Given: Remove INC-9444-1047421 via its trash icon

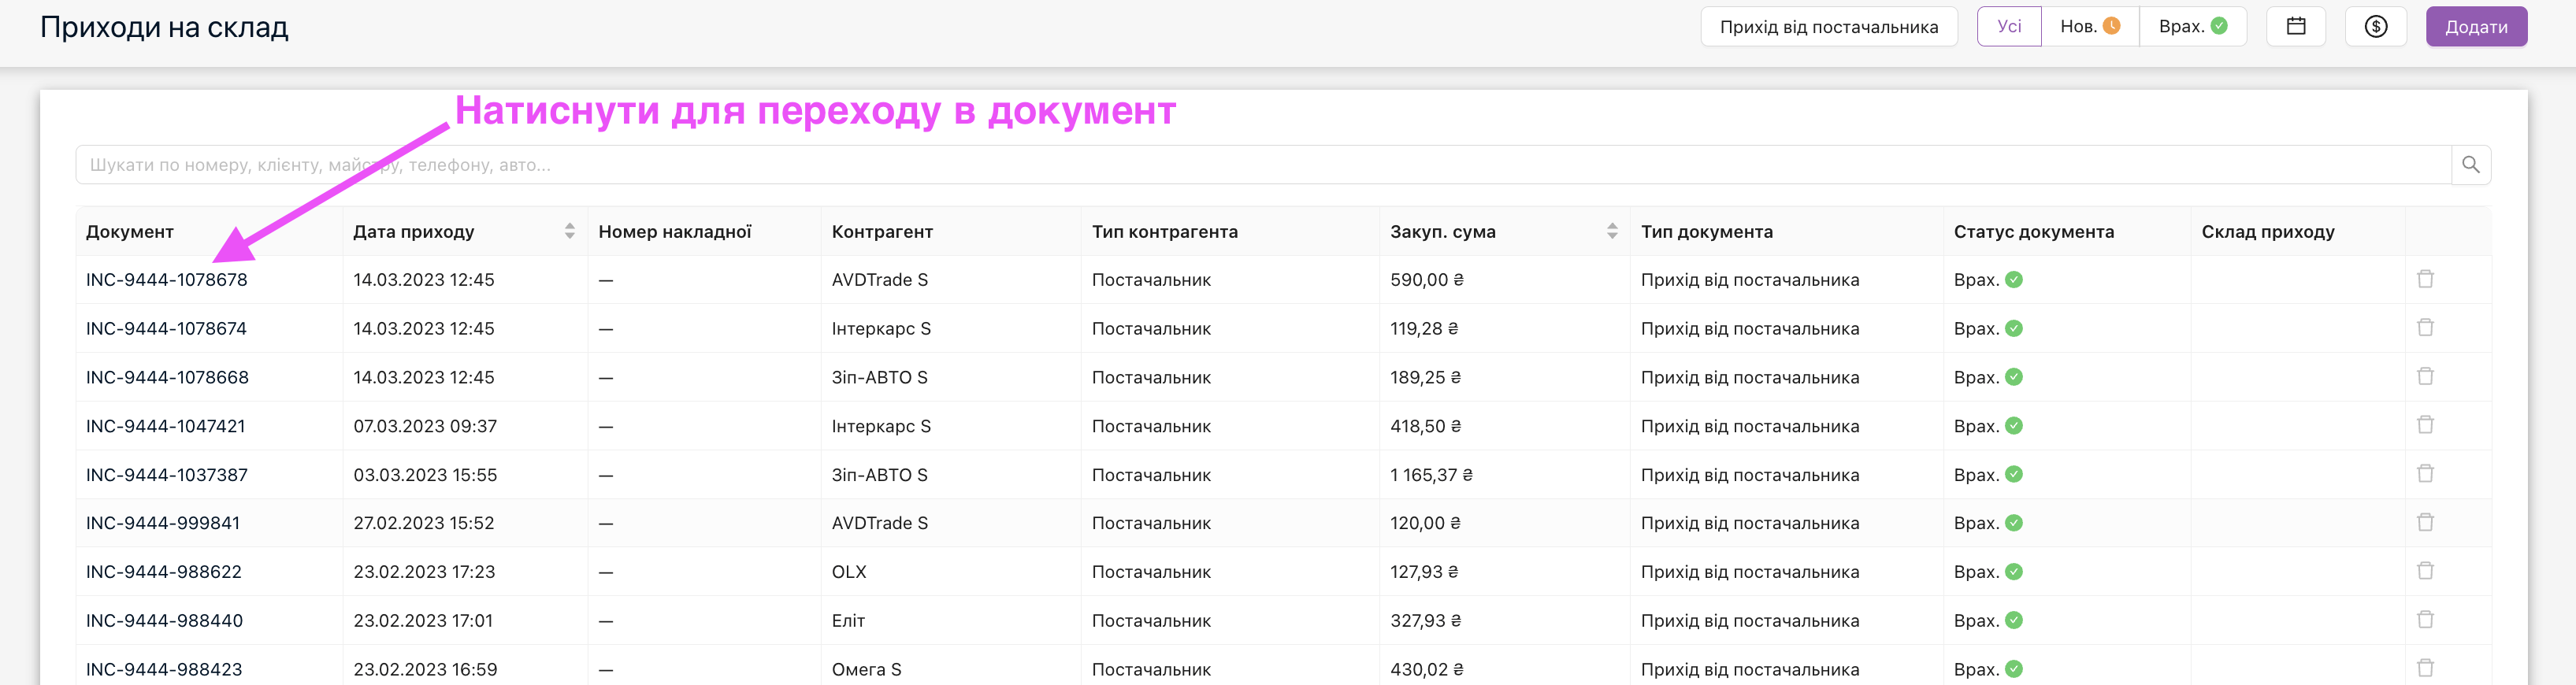Looking at the screenshot, I should pos(2425,425).
